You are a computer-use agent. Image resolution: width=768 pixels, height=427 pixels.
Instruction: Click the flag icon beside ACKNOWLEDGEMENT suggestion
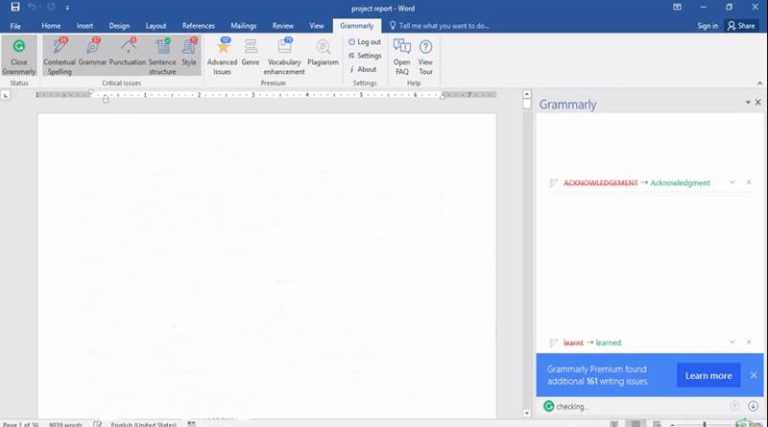(x=553, y=183)
